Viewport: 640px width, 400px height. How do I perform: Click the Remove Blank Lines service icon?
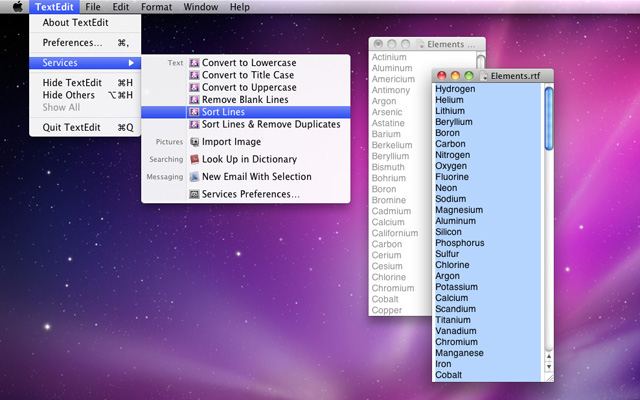click(x=194, y=100)
